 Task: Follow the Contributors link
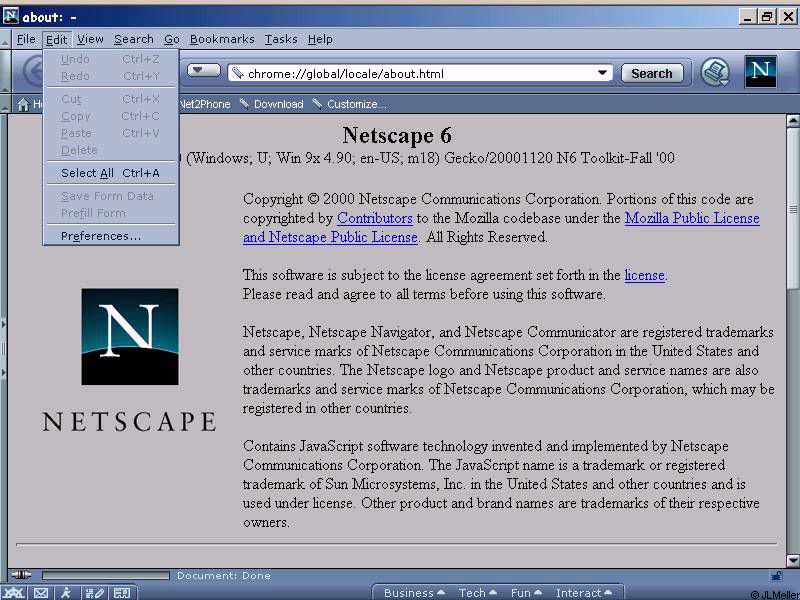[374, 218]
